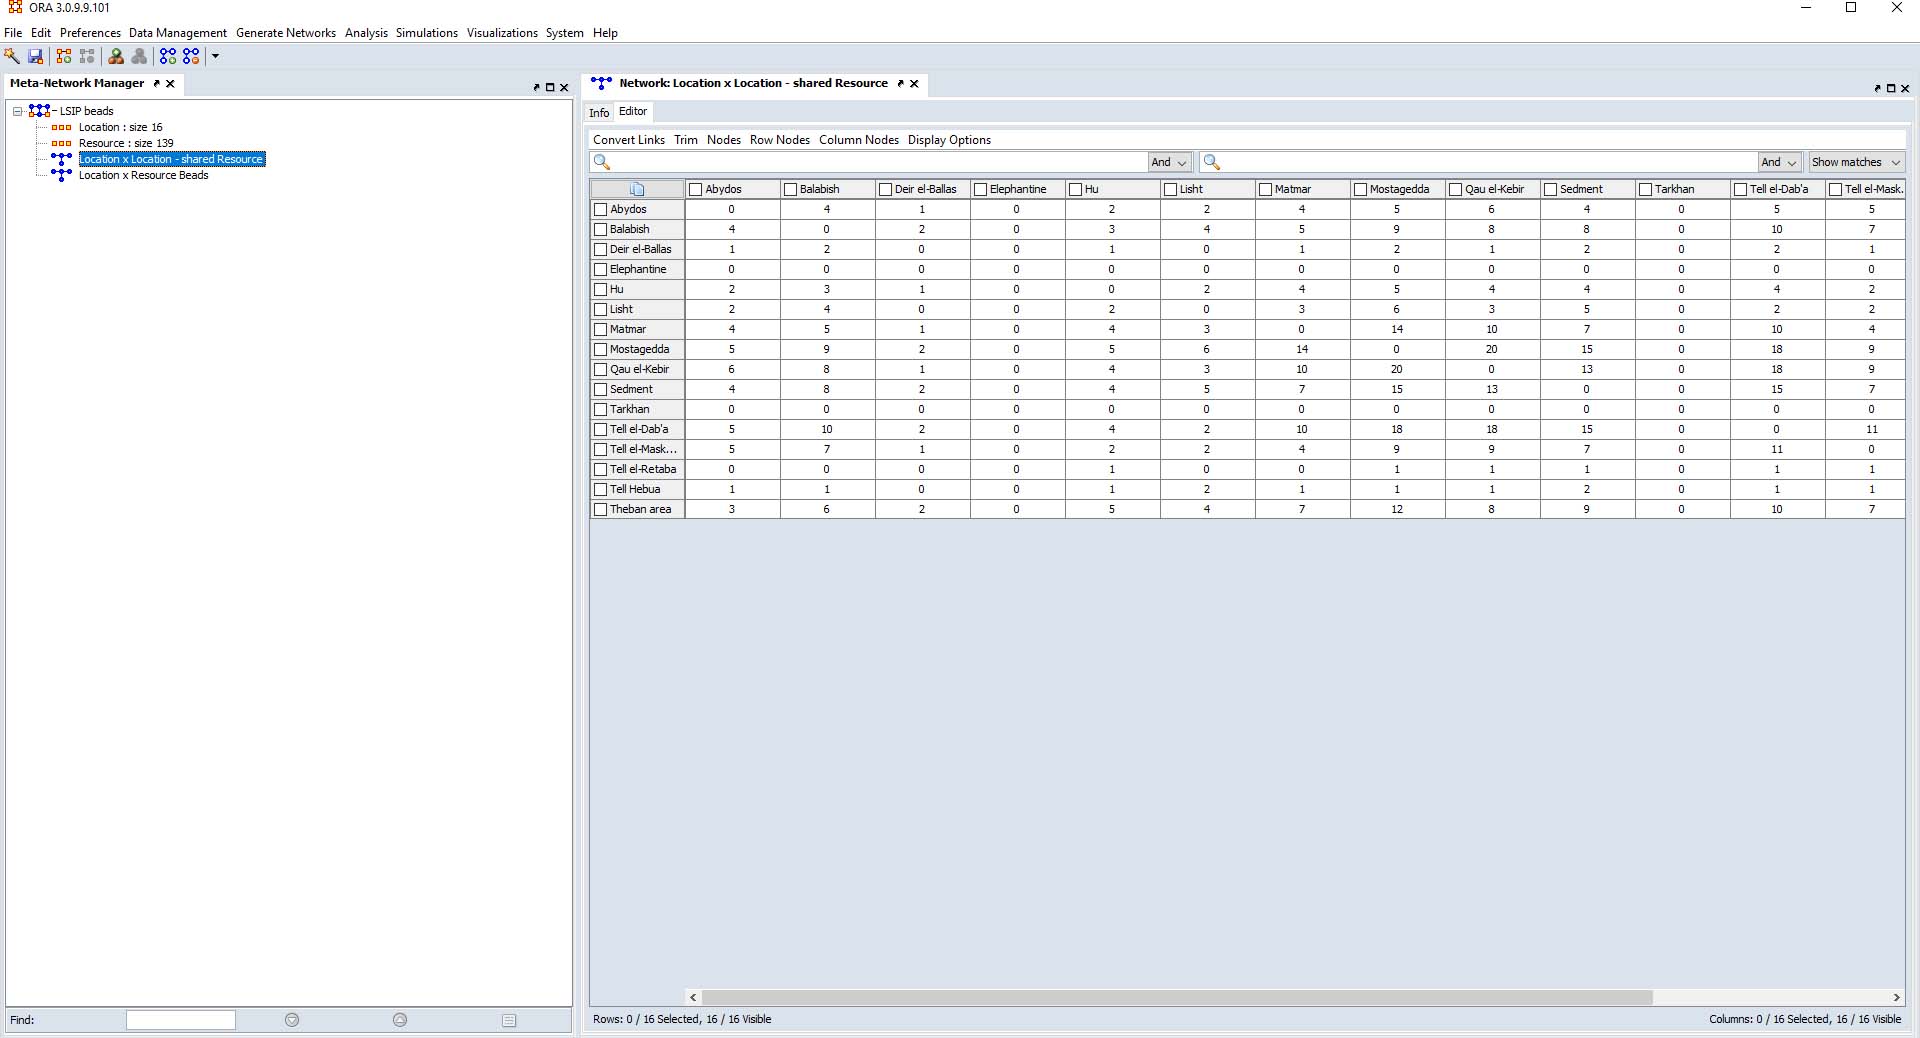The width and height of the screenshot is (1920, 1038).
Task: Open the left And filter dropdown
Action: click(1169, 162)
